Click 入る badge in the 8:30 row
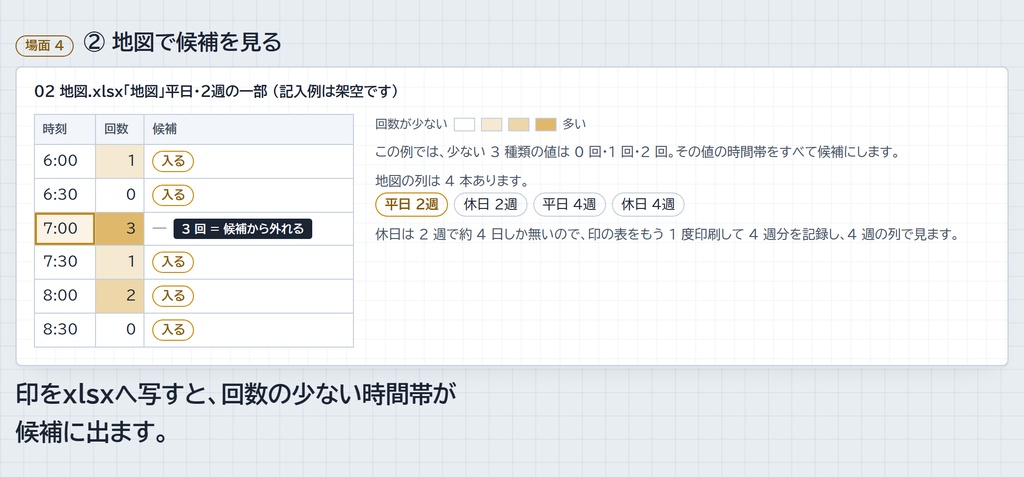 point(173,329)
